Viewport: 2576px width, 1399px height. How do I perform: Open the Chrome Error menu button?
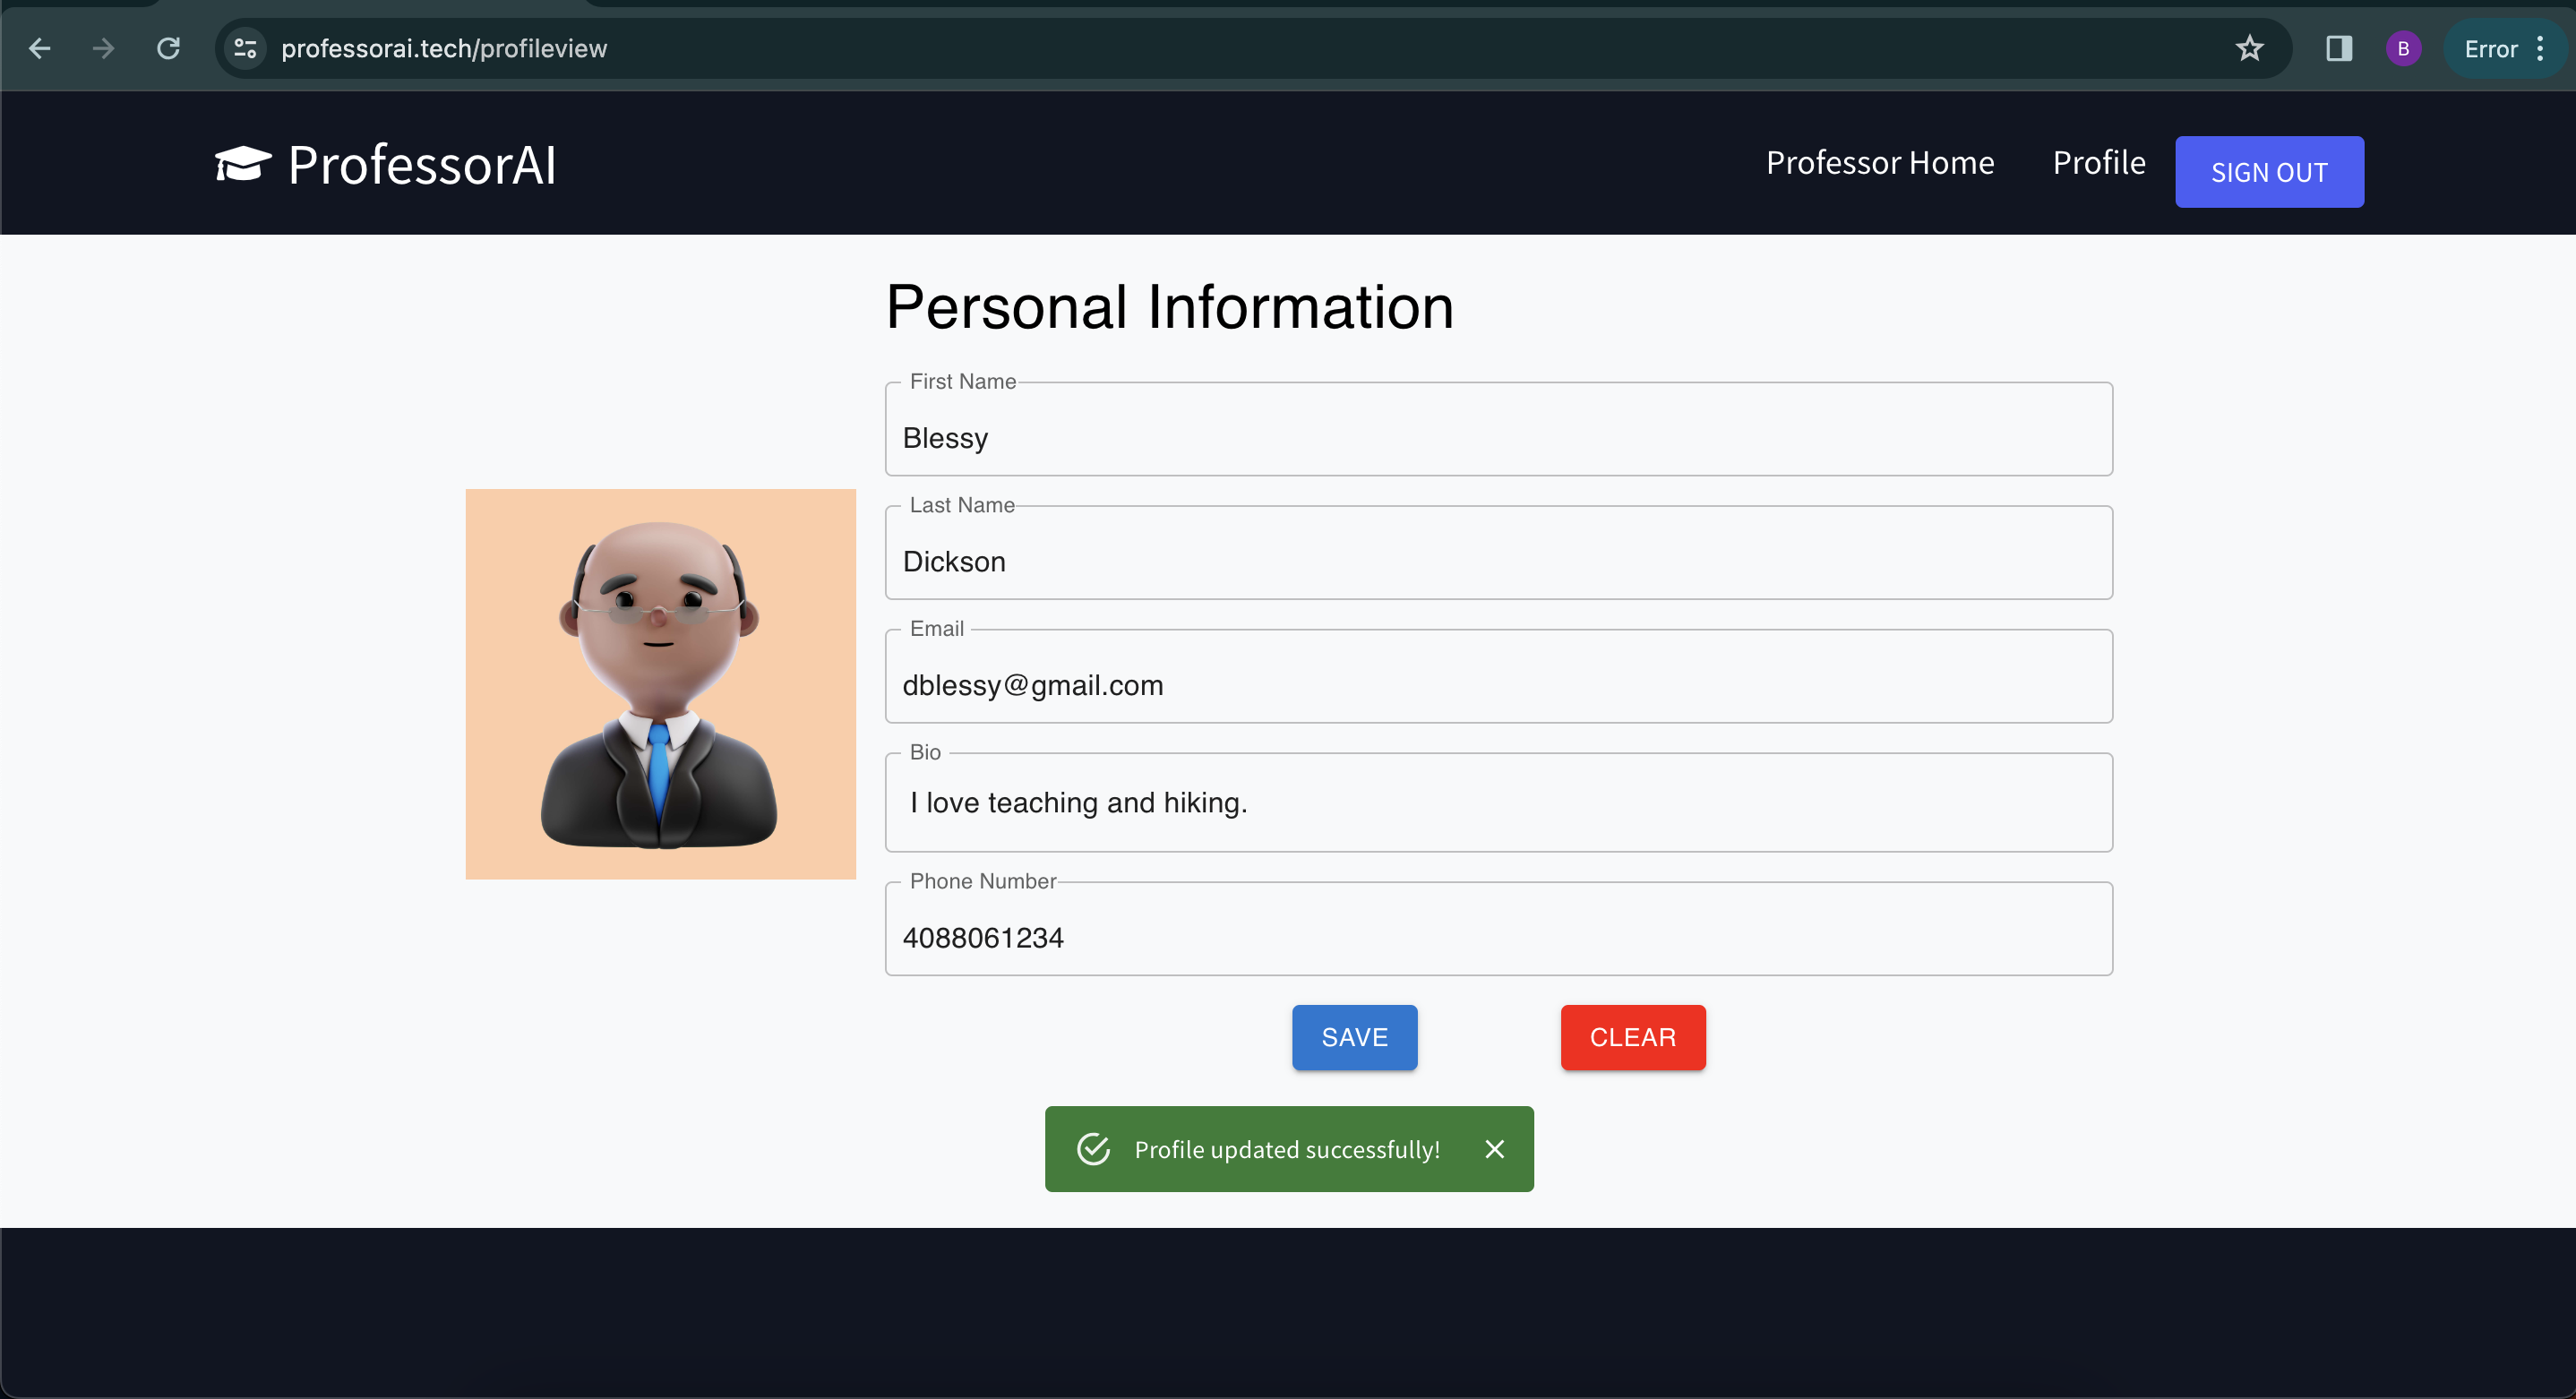click(2504, 48)
